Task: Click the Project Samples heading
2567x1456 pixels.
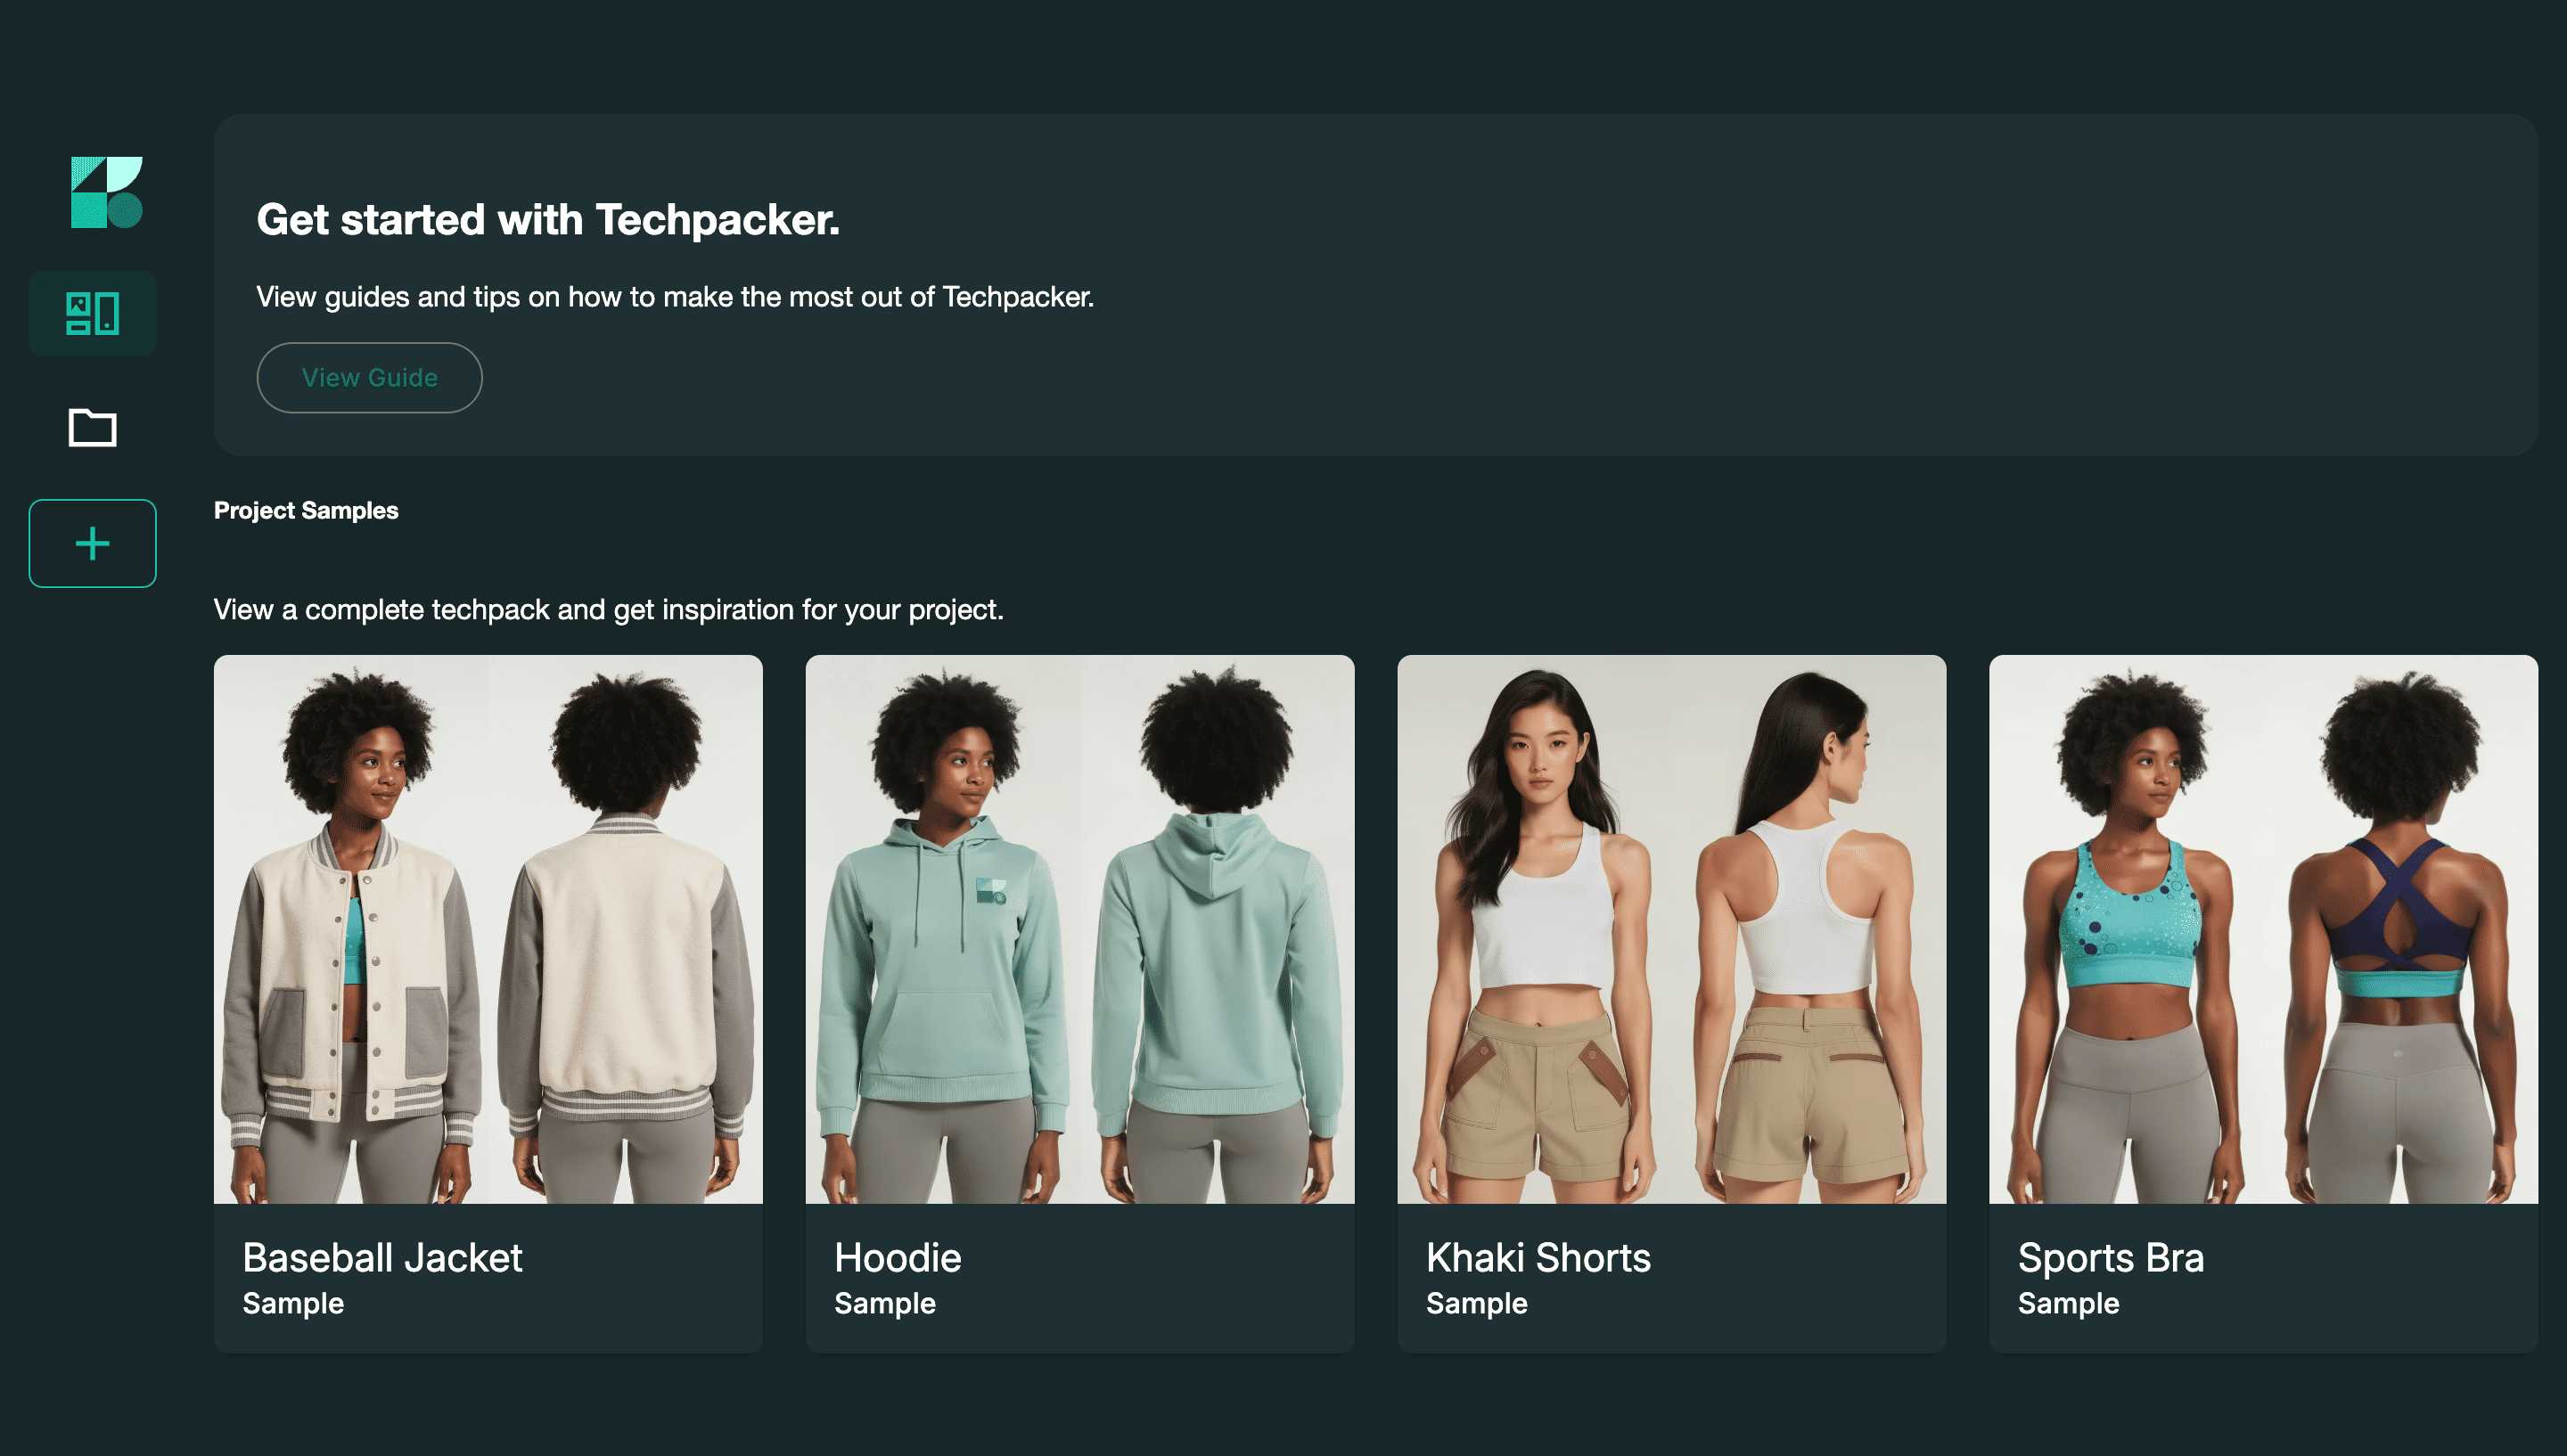Action: tap(305, 510)
